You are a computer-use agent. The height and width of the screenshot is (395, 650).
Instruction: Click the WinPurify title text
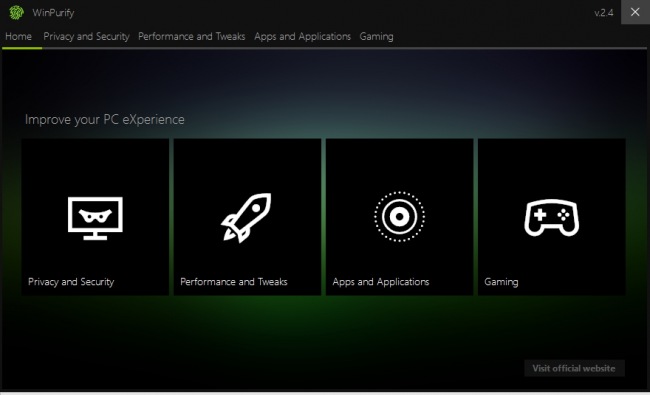[x=53, y=13]
